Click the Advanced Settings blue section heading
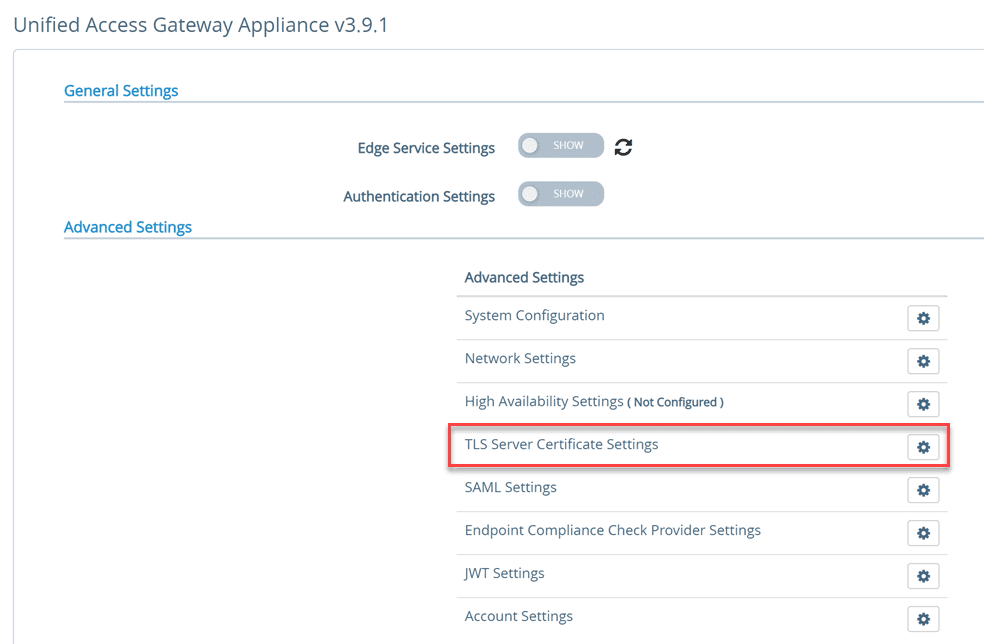The width and height of the screenshot is (984, 644). 128,227
